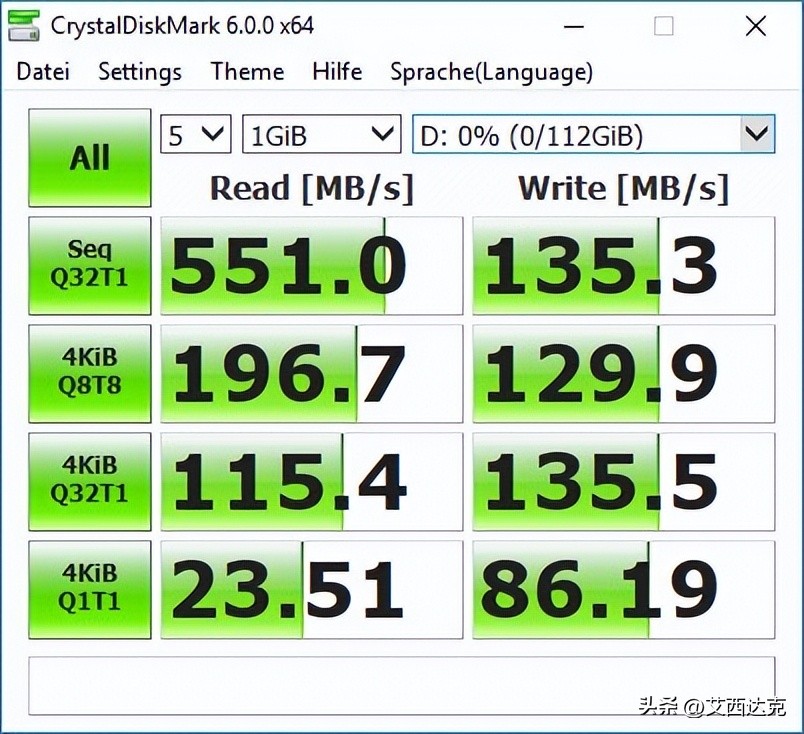Open the Sprache(Language) menu
Image resolution: width=804 pixels, height=734 pixels.
[491, 72]
